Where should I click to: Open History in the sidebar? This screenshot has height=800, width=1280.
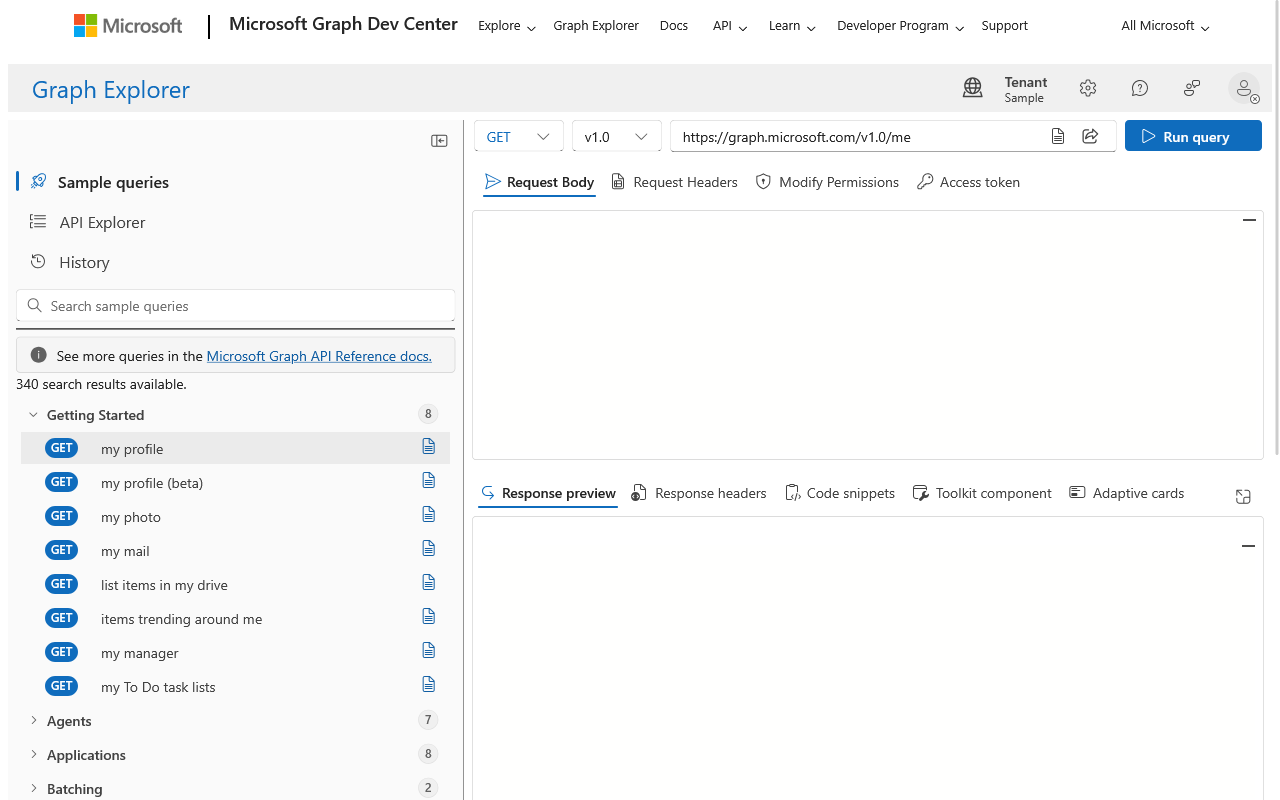click(x=84, y=262)
